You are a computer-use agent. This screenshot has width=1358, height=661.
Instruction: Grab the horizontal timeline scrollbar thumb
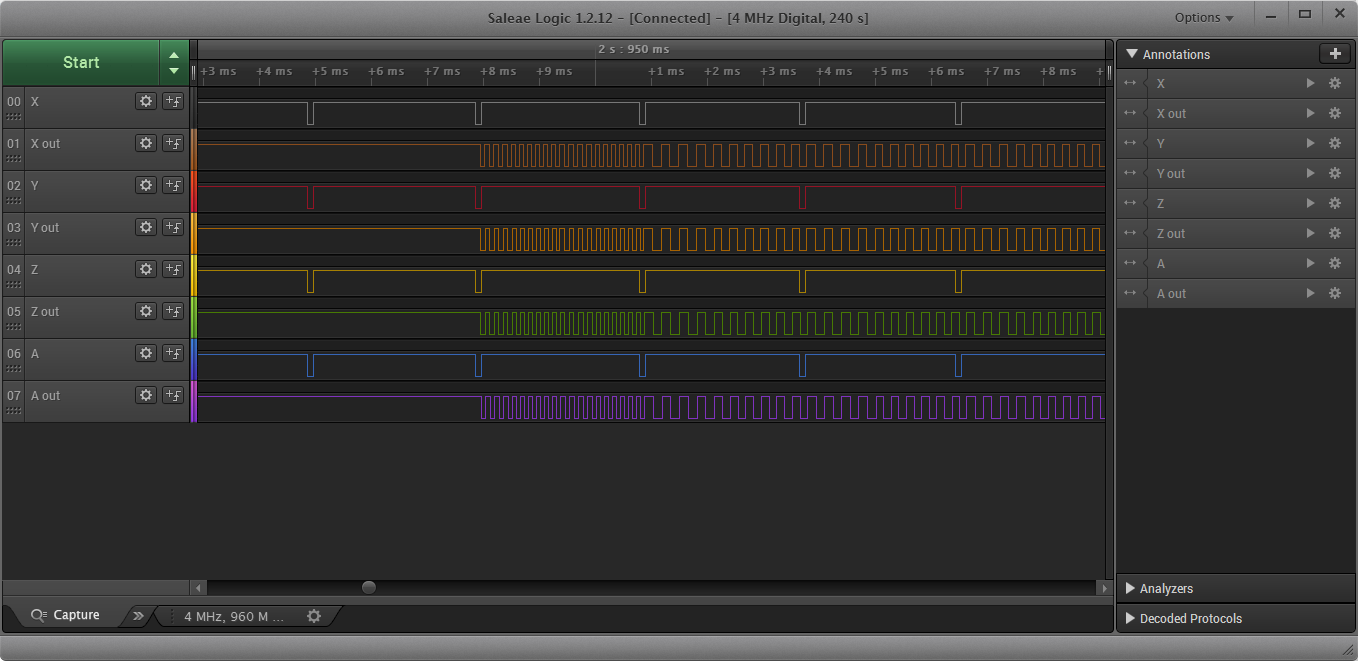coord(369,588)
